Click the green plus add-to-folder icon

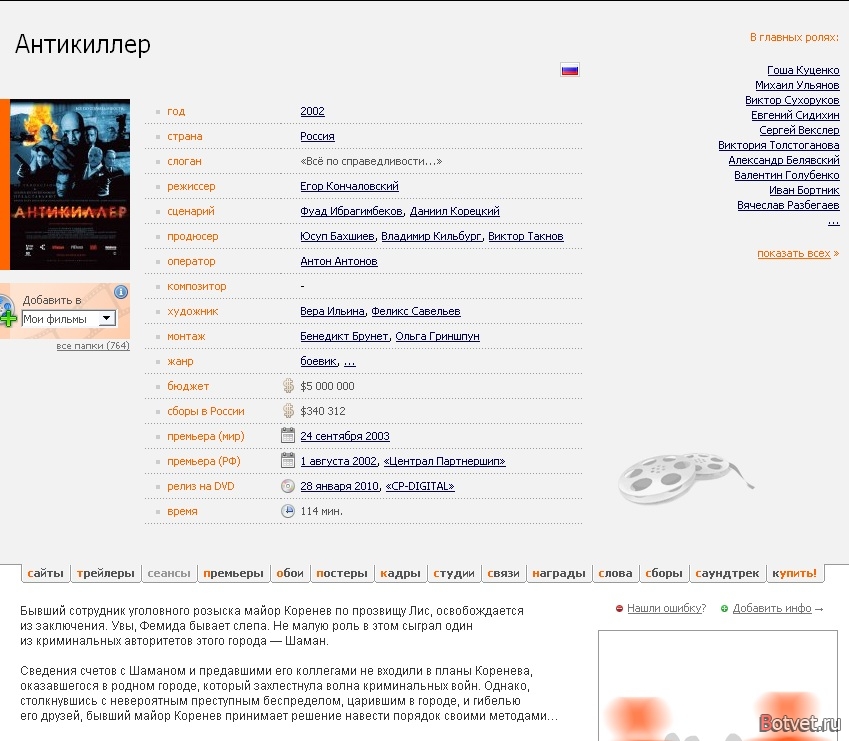(x=8, y=318)
